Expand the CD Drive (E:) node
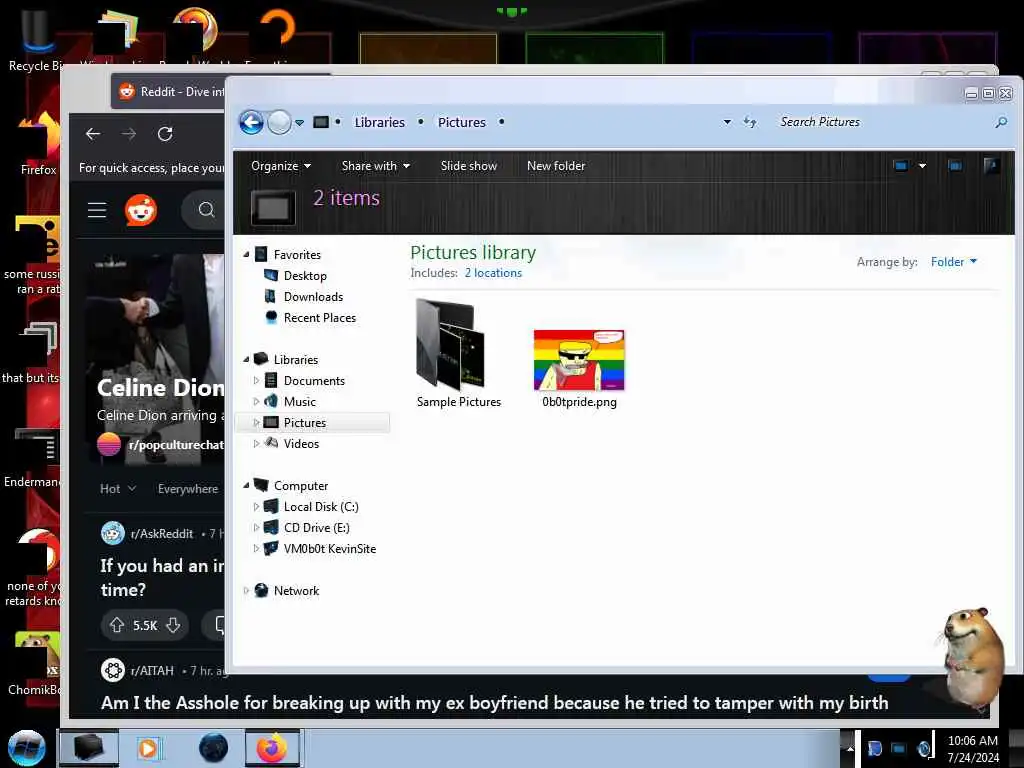The width and height of the screenshot is (1024, 768). (256, 528)
